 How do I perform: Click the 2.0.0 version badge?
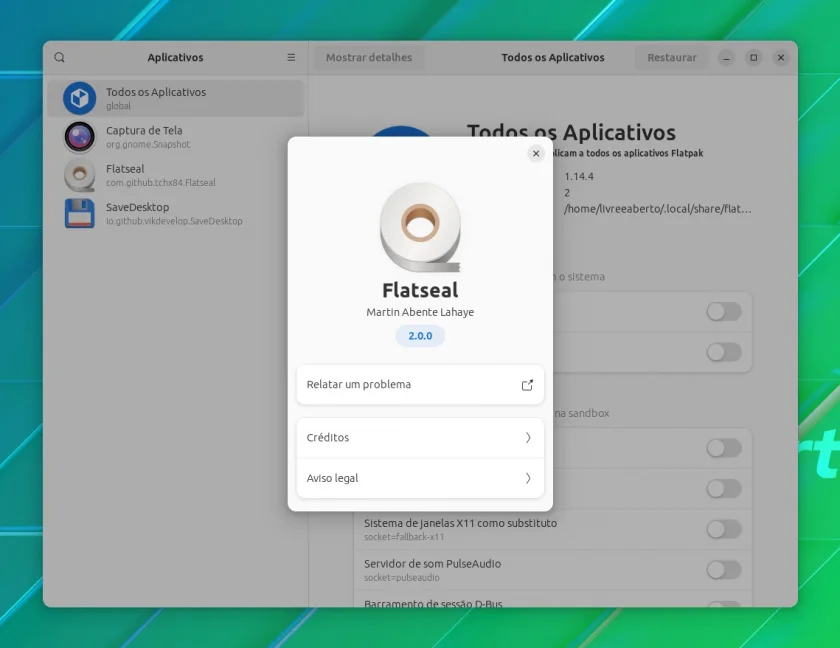tap(420, 336)
